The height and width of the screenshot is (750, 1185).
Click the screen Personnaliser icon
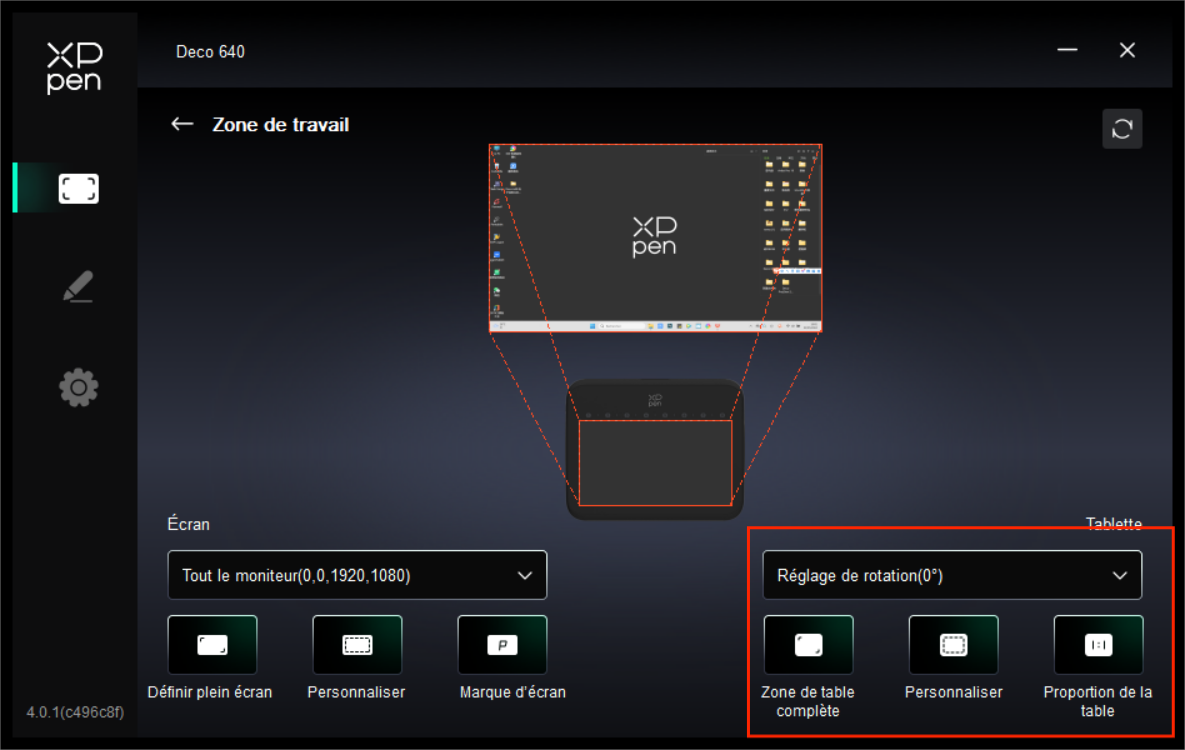tap(357, 645)
